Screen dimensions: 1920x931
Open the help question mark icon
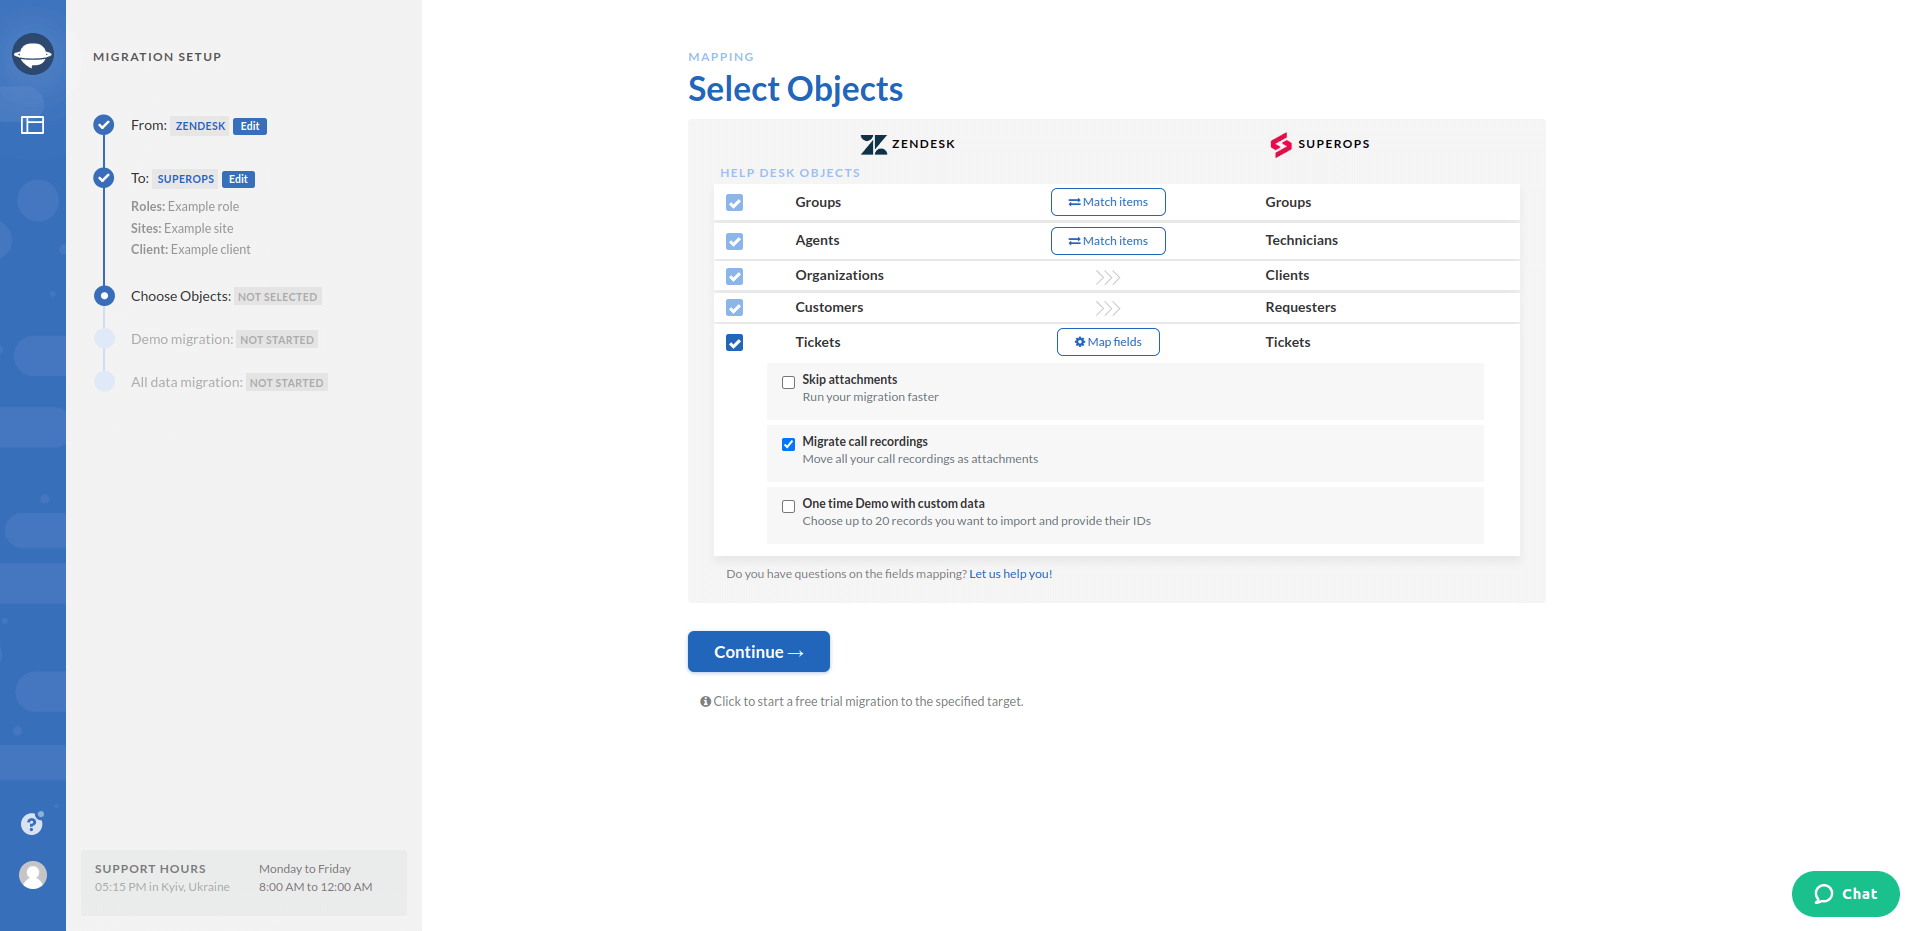(x=32, y=823)
